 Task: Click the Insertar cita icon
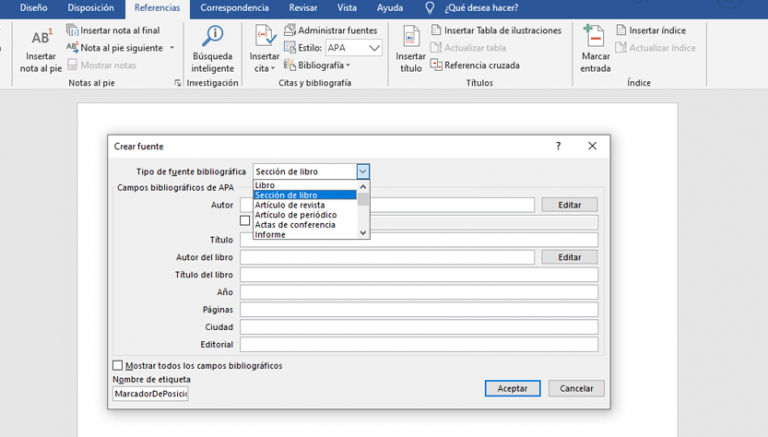(x=265, y=40)
